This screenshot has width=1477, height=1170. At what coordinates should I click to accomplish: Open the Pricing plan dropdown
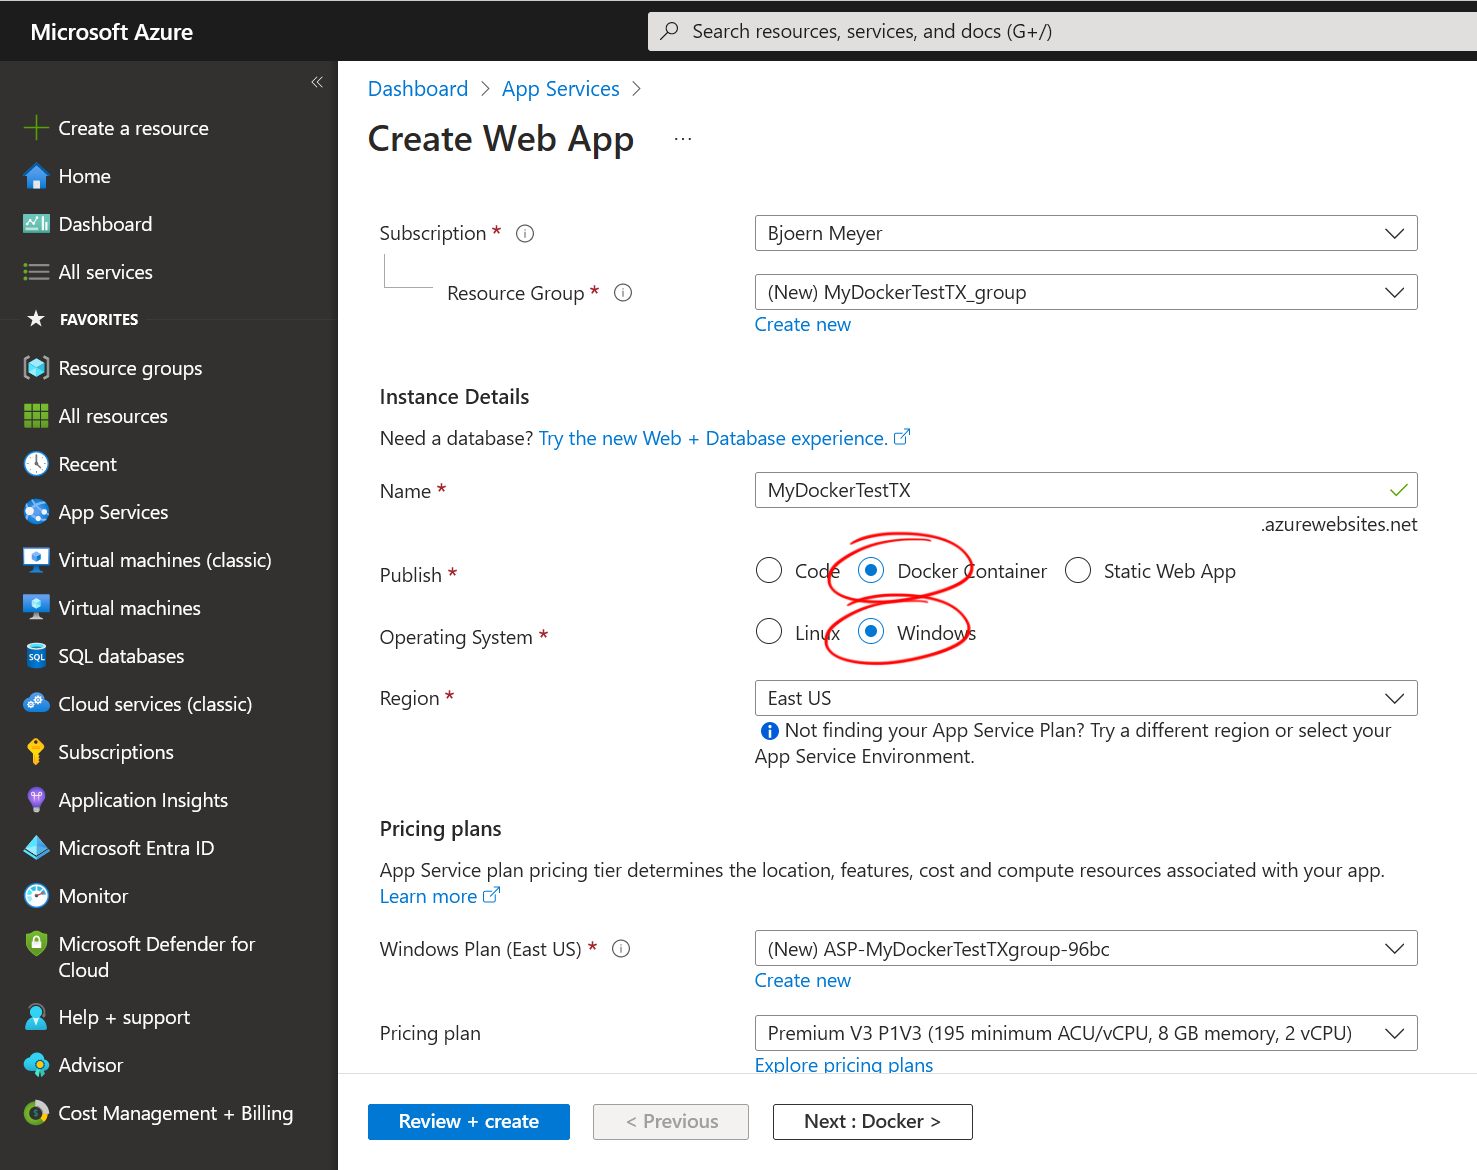click(x=1086, y=1033)
